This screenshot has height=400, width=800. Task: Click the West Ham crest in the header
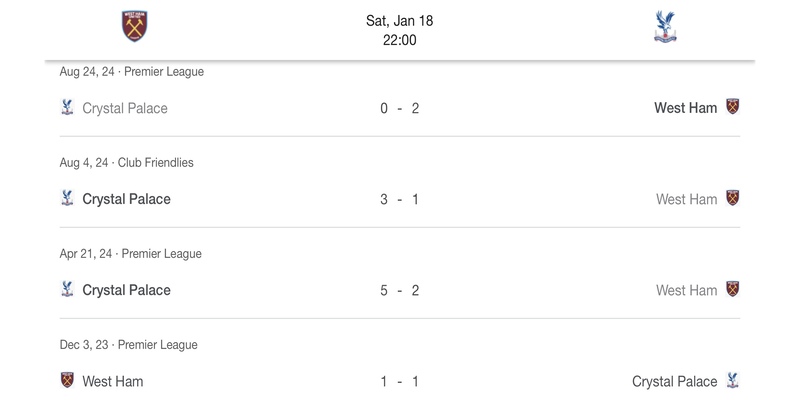tap(134, 27)
